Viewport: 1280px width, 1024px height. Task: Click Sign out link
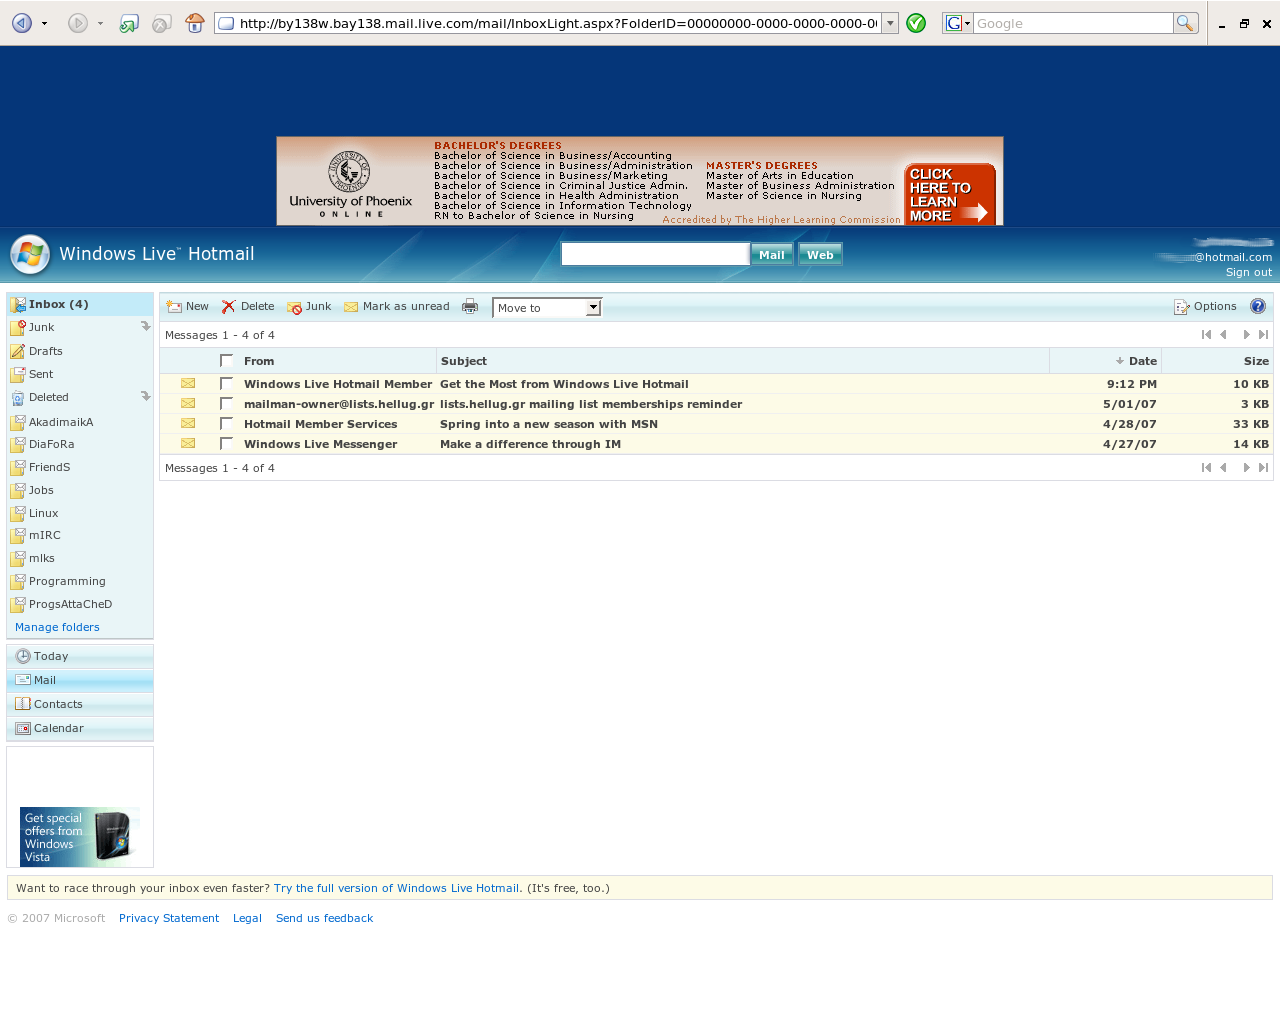1248,273
